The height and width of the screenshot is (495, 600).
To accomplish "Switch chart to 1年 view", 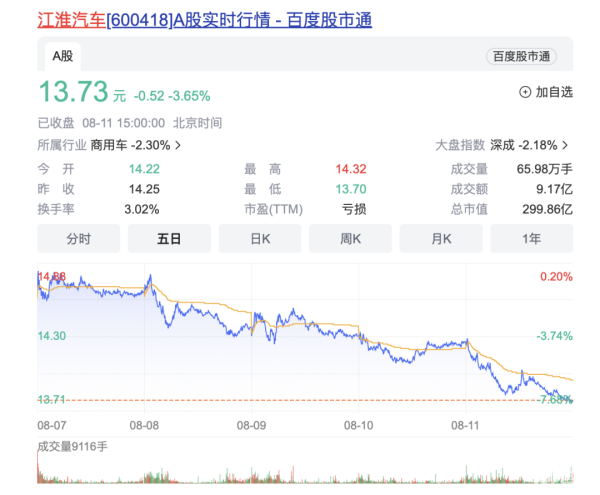I will coord(531,239).
